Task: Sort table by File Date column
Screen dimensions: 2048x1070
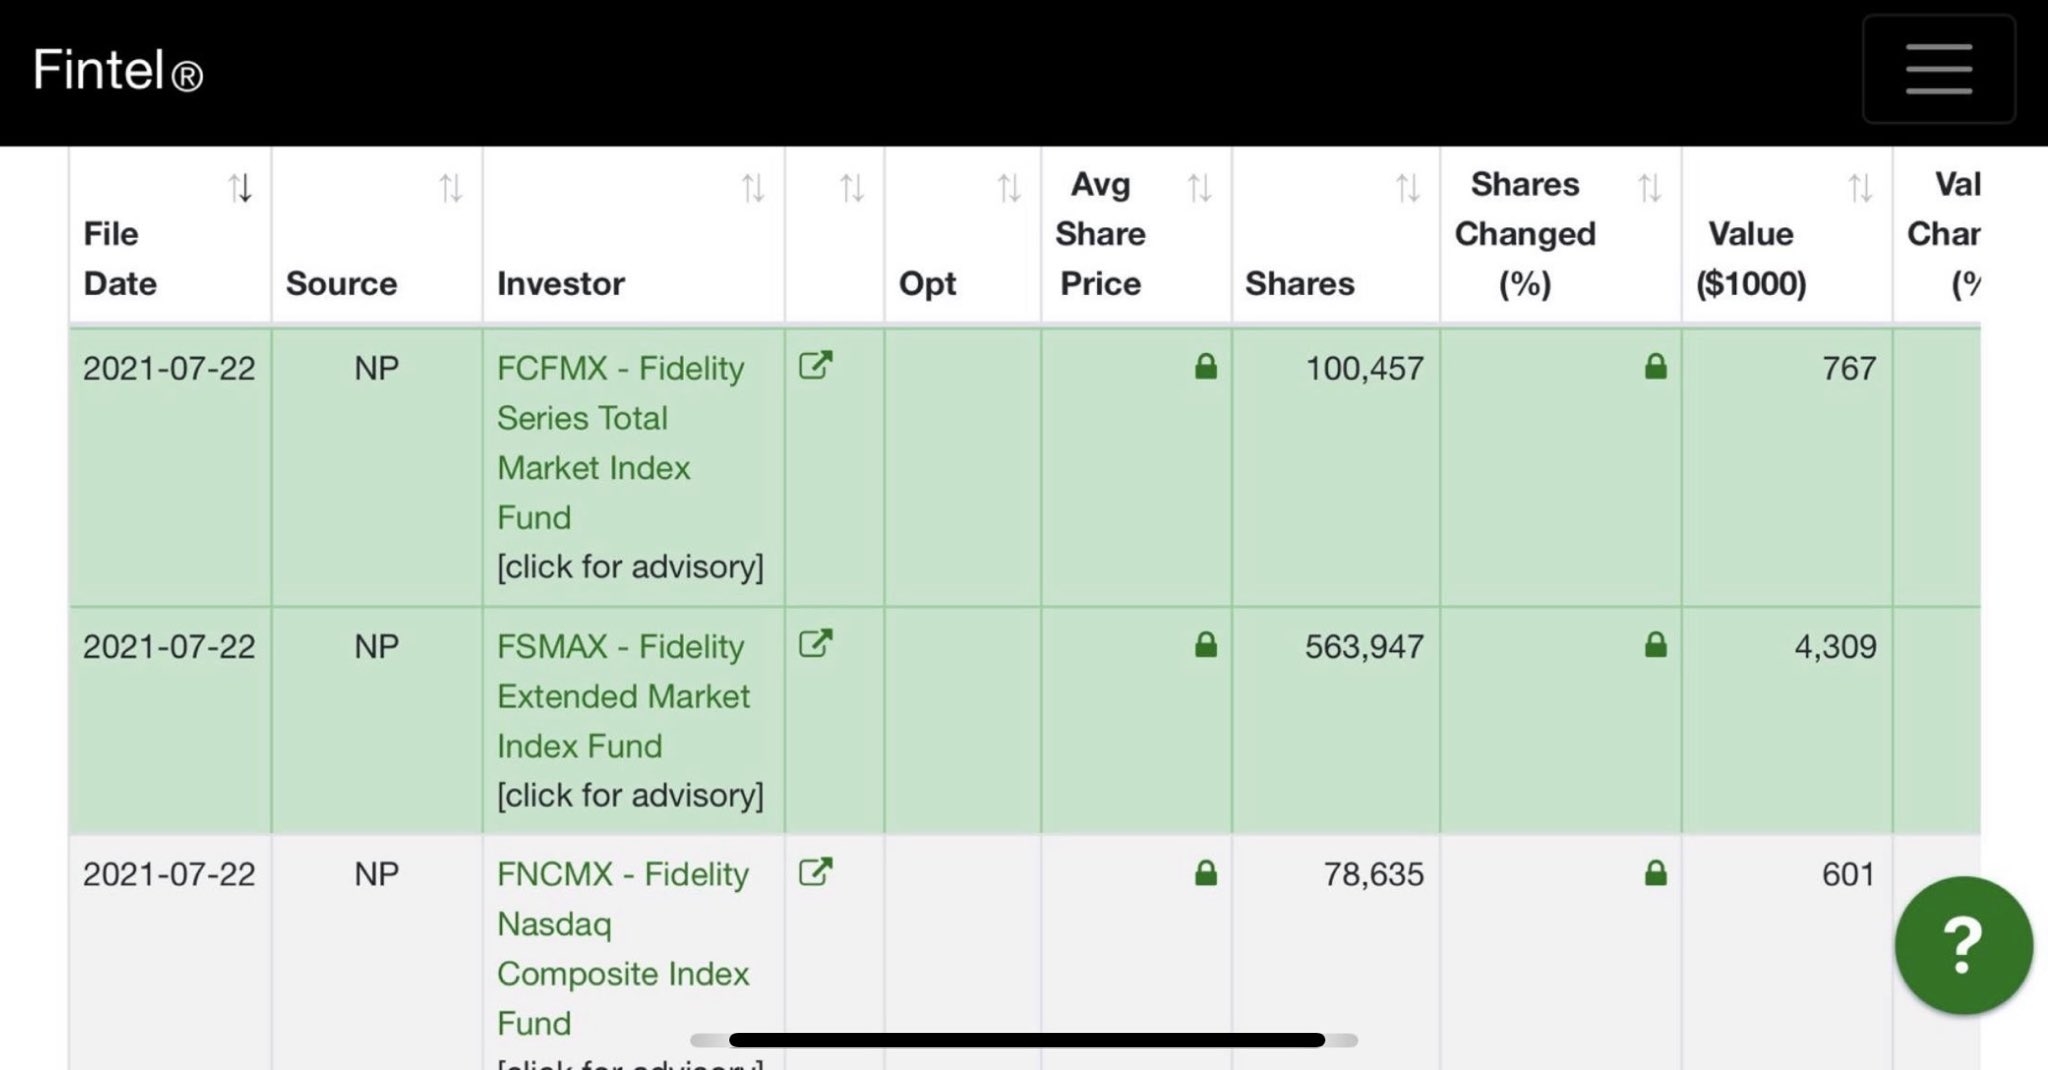Action: coord(240,188)
